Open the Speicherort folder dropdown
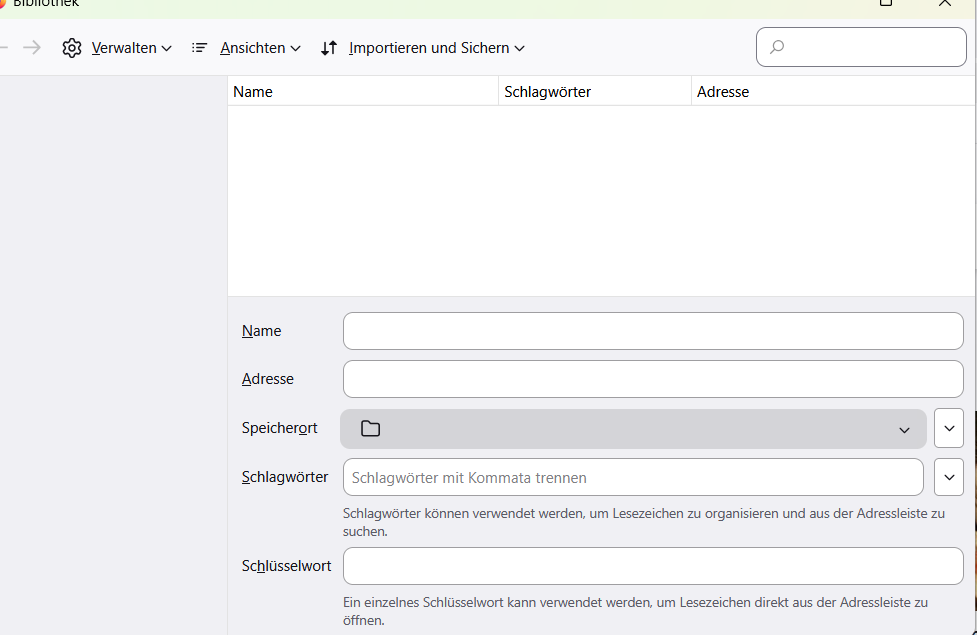The height and width of the screenshot is (635, 977). (632, 429)
